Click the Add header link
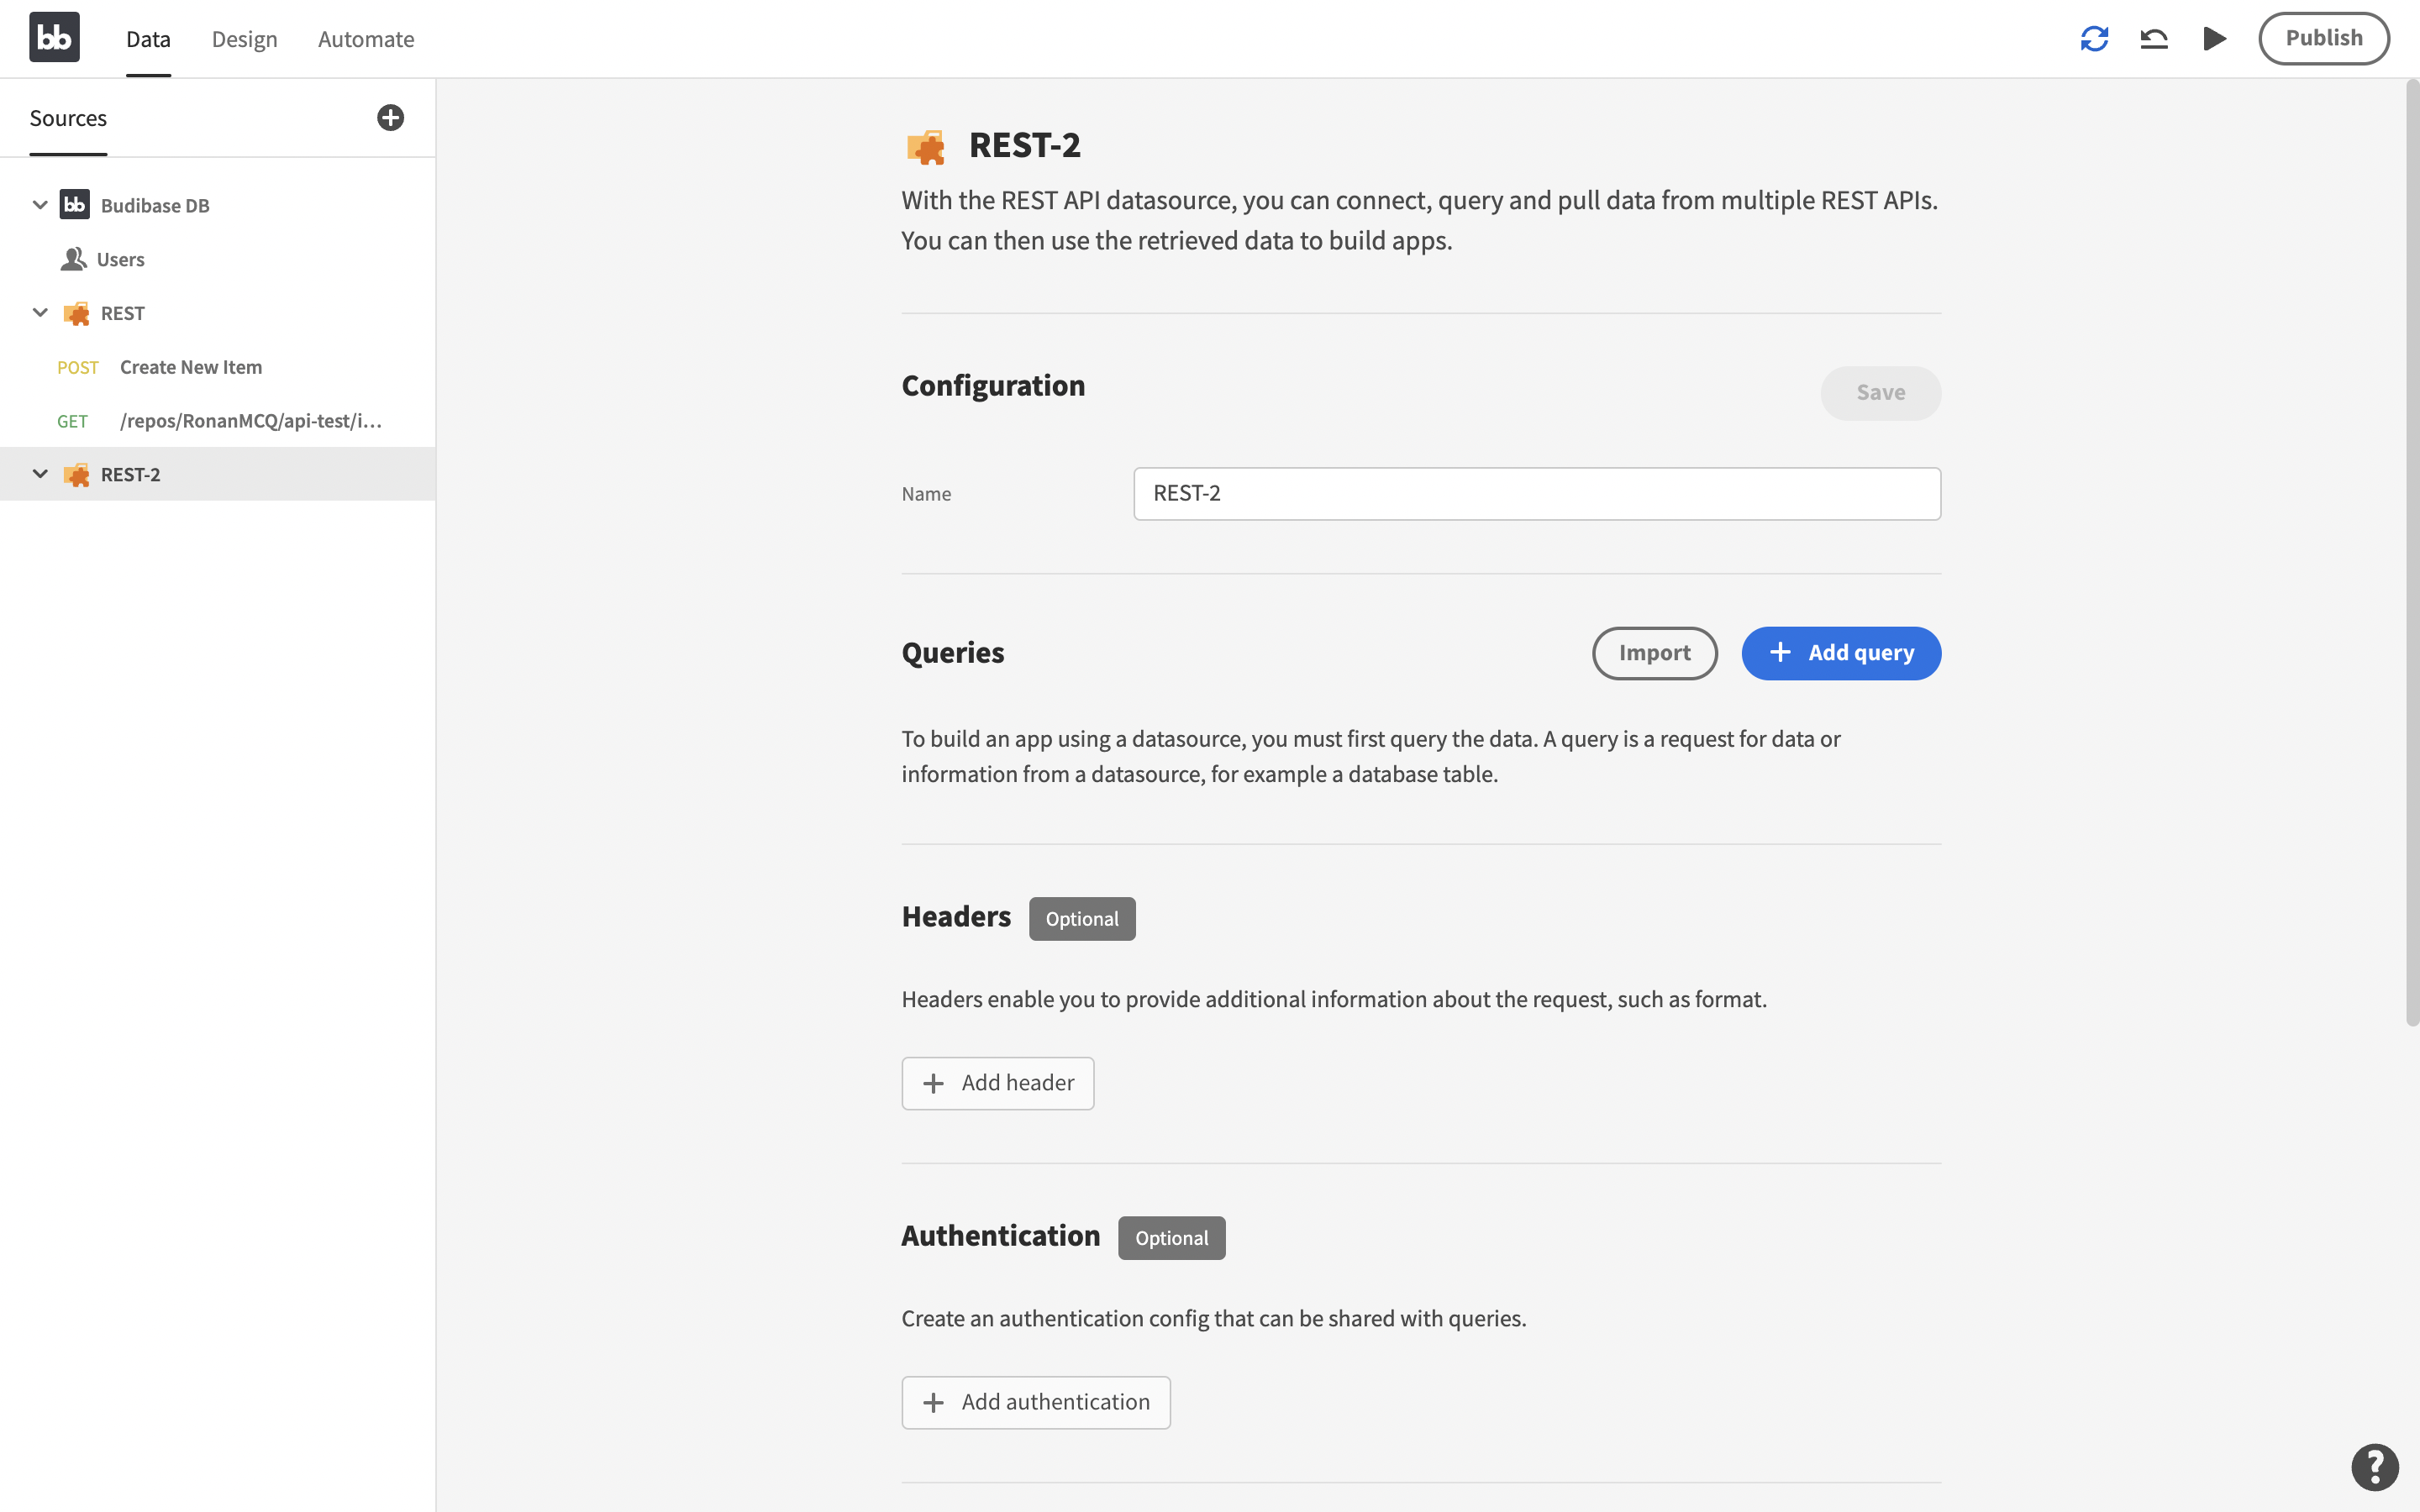 coord(997,1082)
